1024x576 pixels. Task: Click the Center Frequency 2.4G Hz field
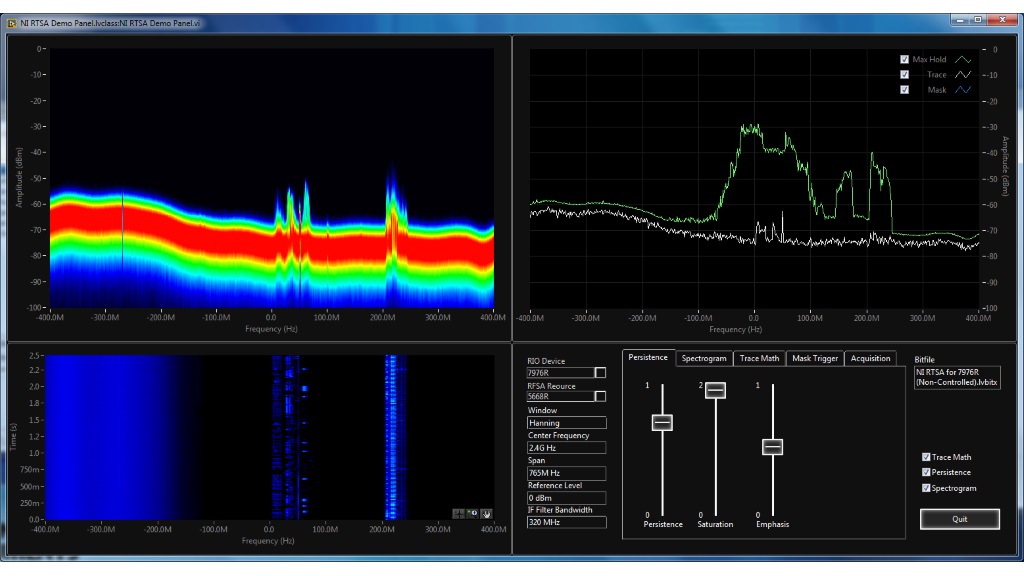[566, 448]
